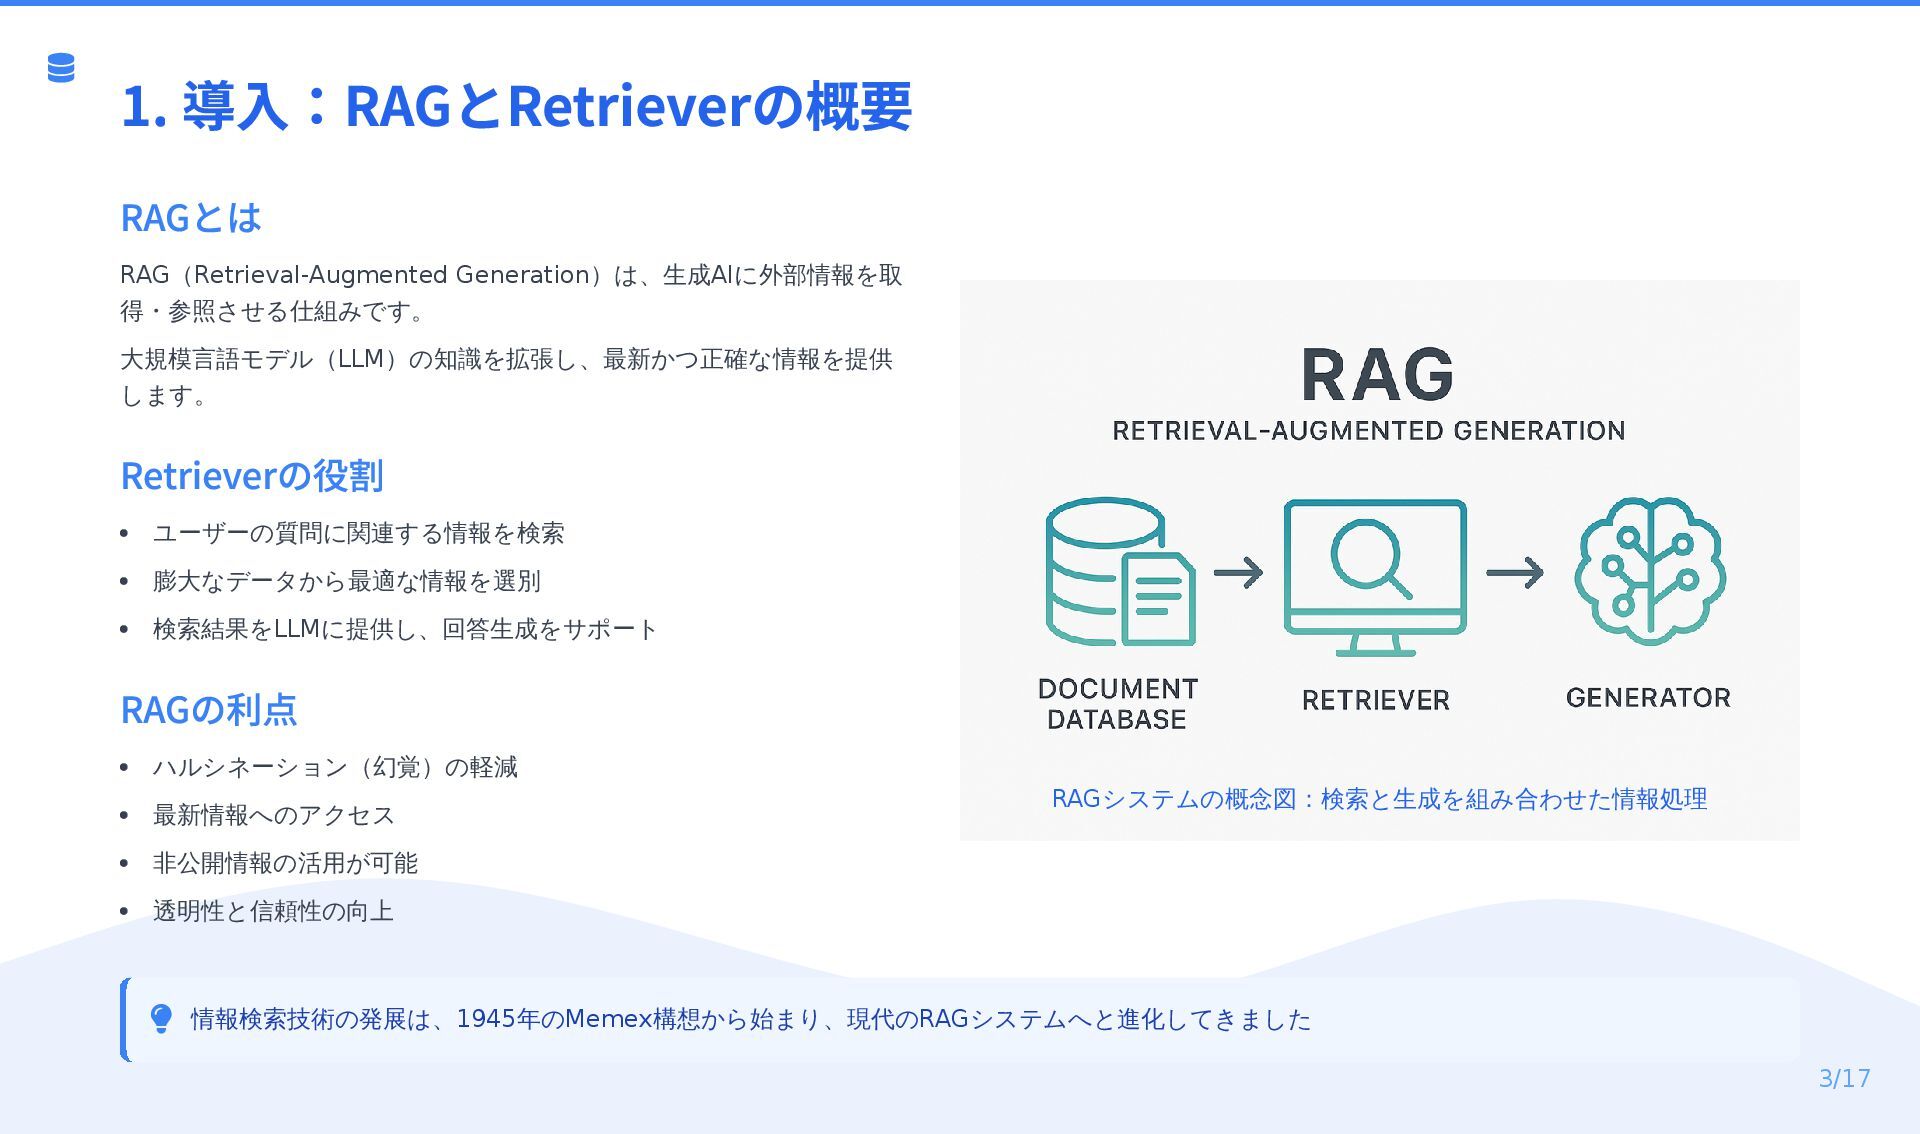1920x1134 pixels.
Task: Click the arrow between retriever and generator
Action: [x=1514, y=573]
